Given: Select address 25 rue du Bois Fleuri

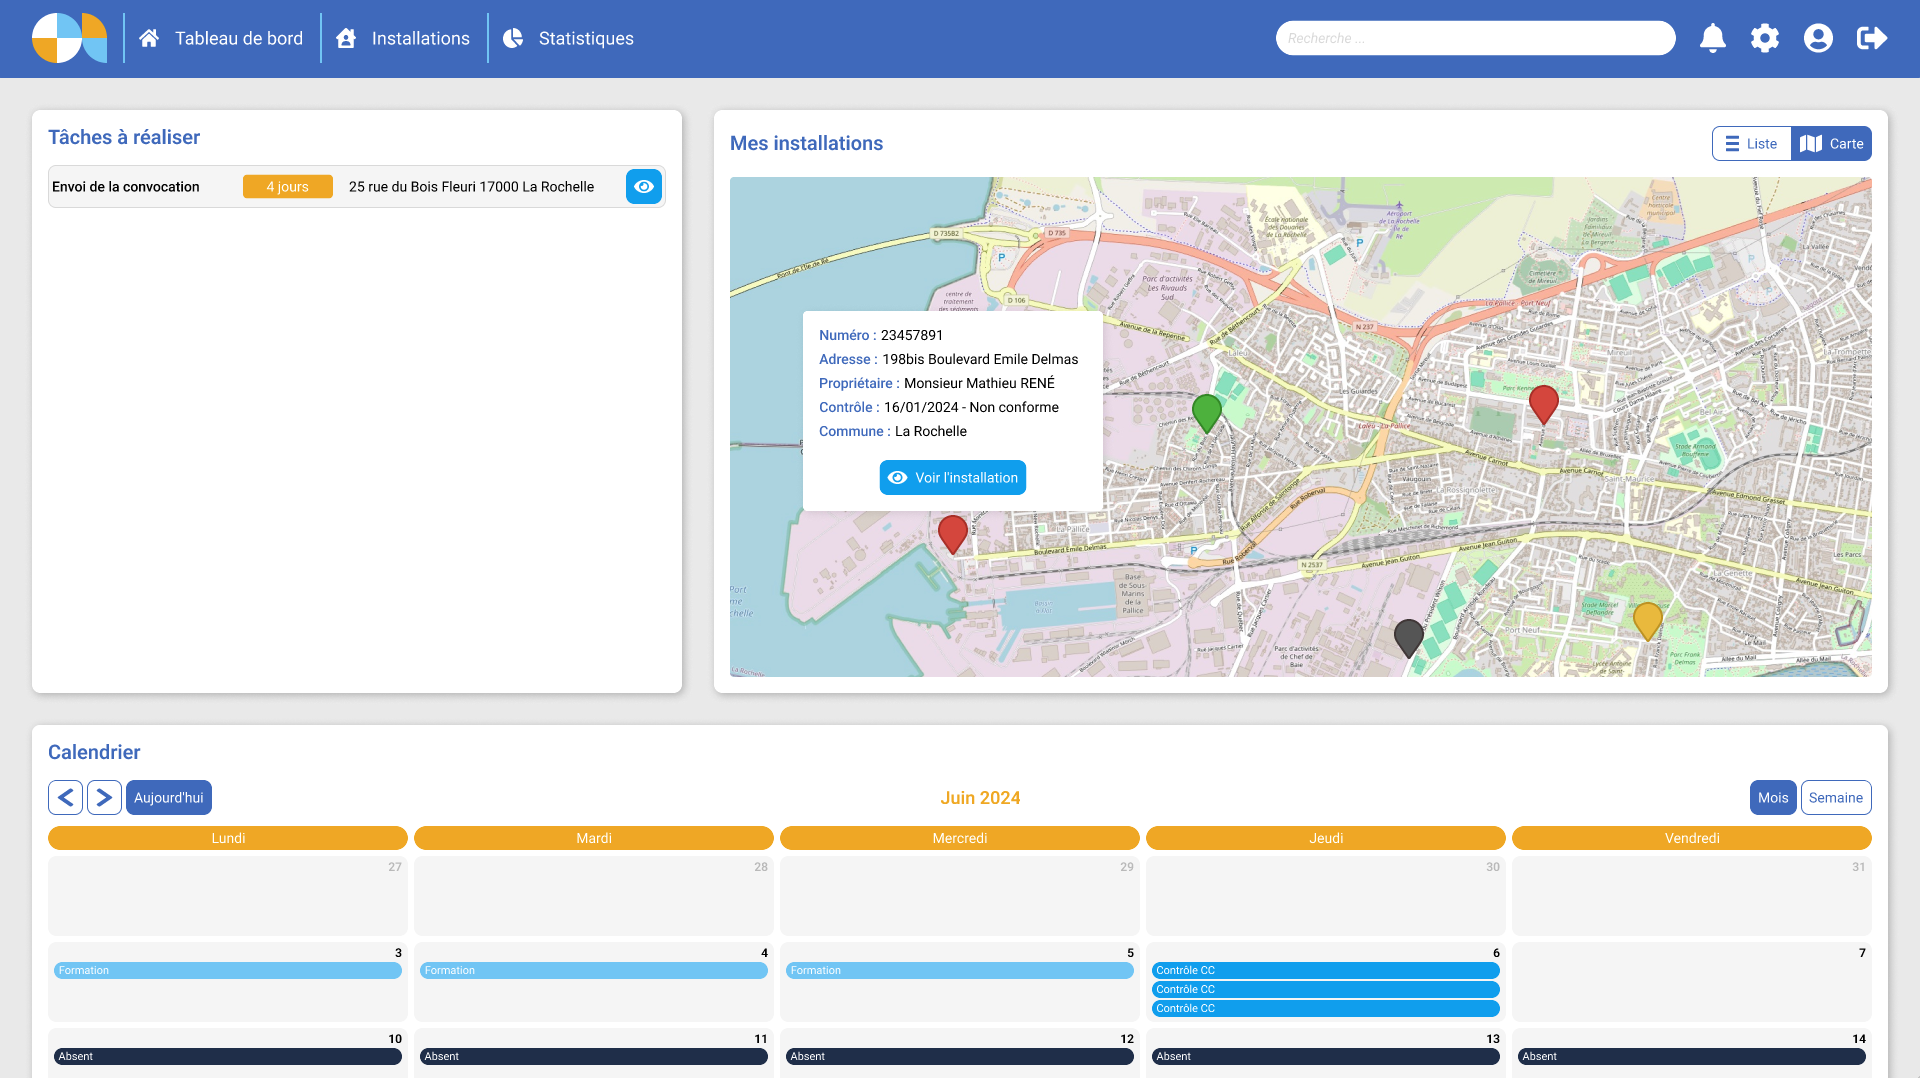Looking at the screenshot, I should point(471,187).
